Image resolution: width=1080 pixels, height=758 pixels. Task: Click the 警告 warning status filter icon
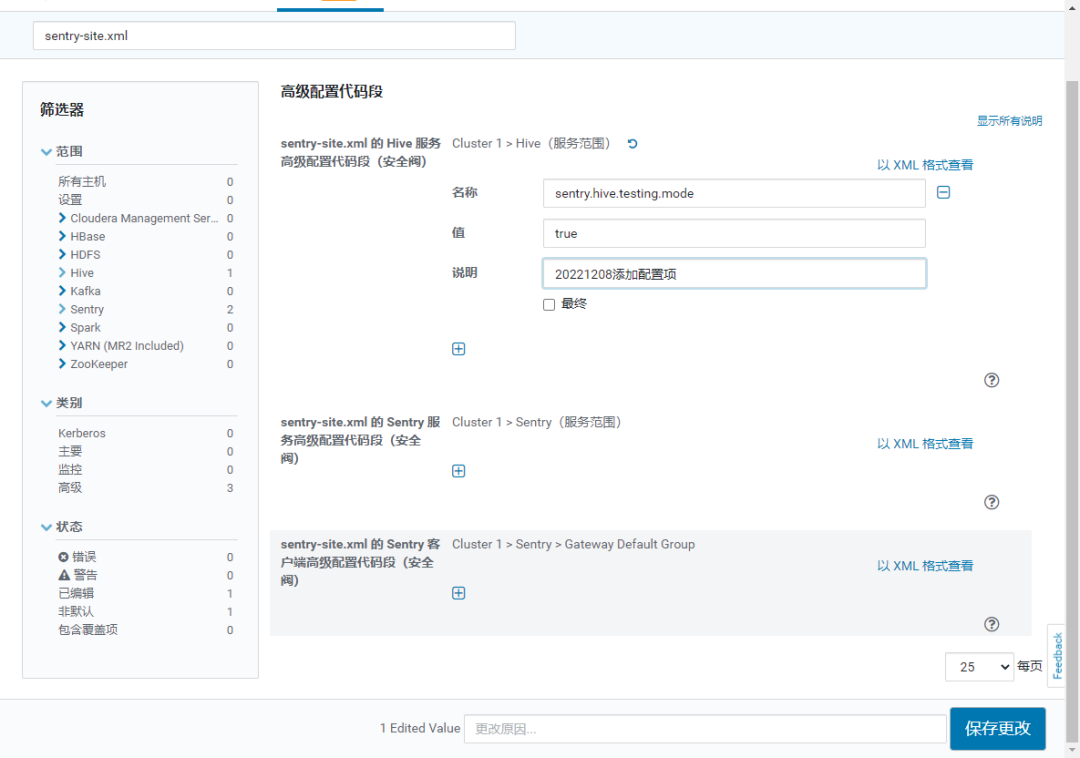point(64,575)
